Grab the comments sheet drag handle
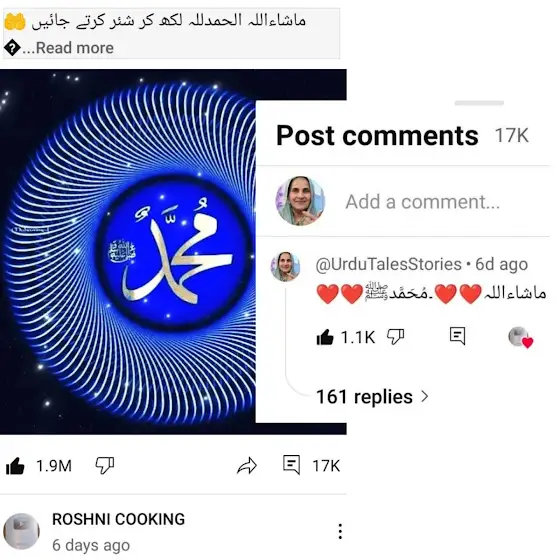 tap(479, 103)
